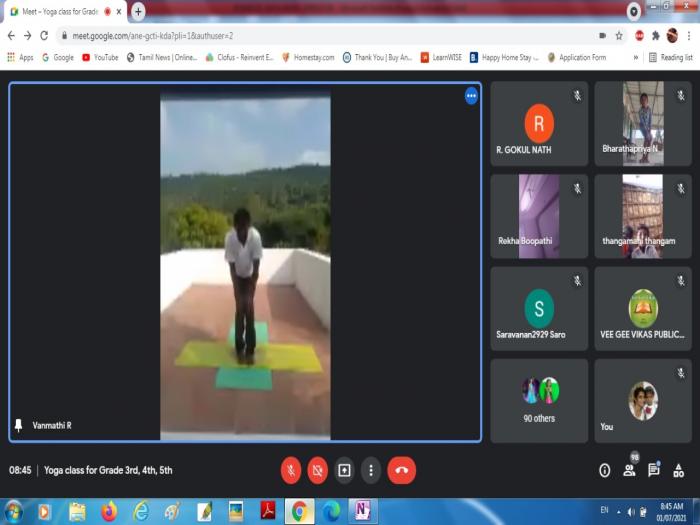Go forward using browser forward arrow
This screenshot has height=525, width=700.
click(28, 36)
